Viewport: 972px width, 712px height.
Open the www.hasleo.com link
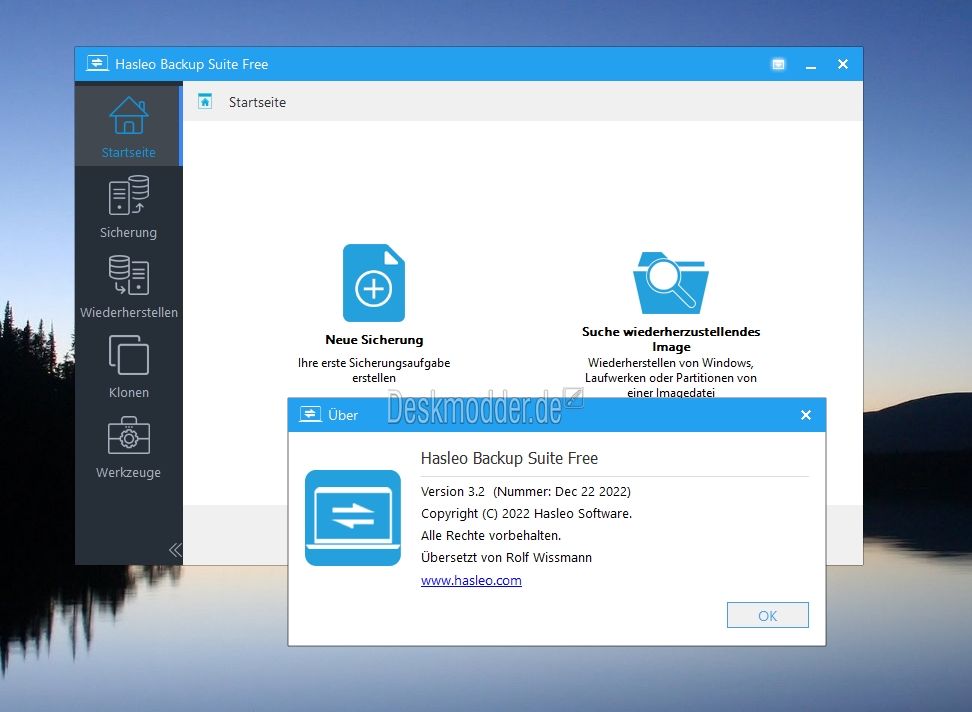click(471, 581)
